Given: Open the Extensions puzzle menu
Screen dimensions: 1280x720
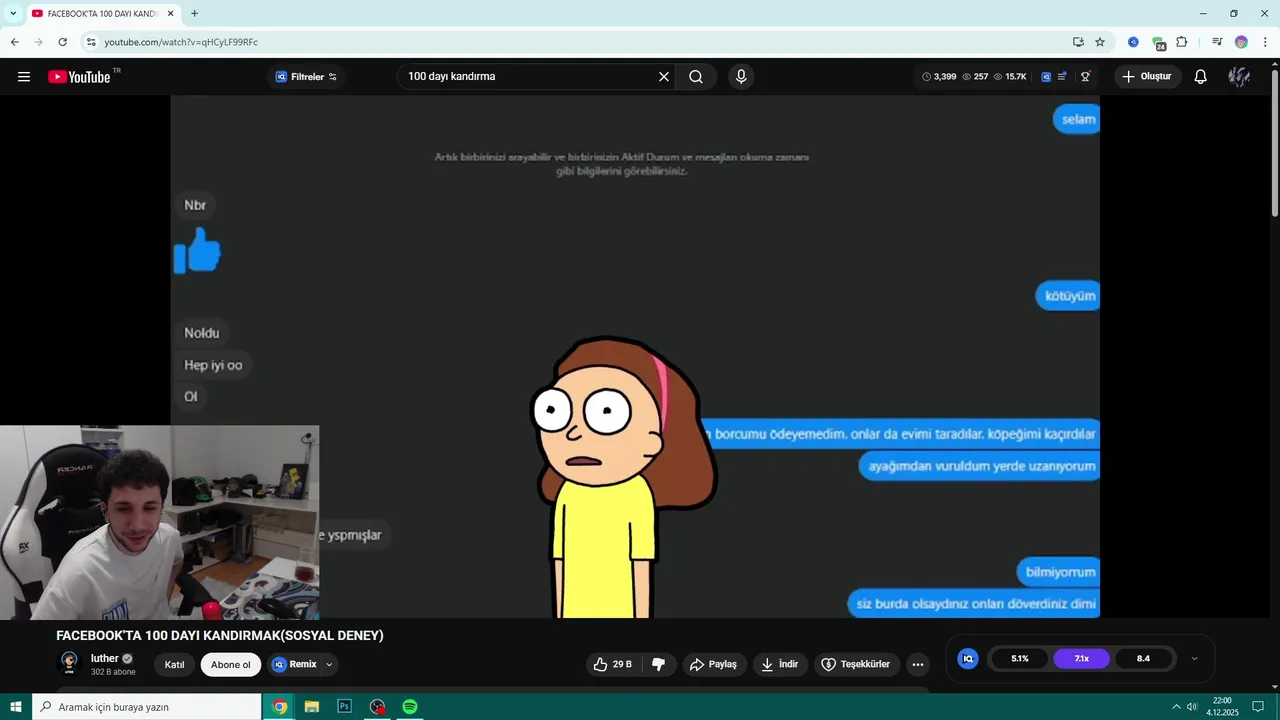Looking at the screenshot, I should tap(1182, 42).
